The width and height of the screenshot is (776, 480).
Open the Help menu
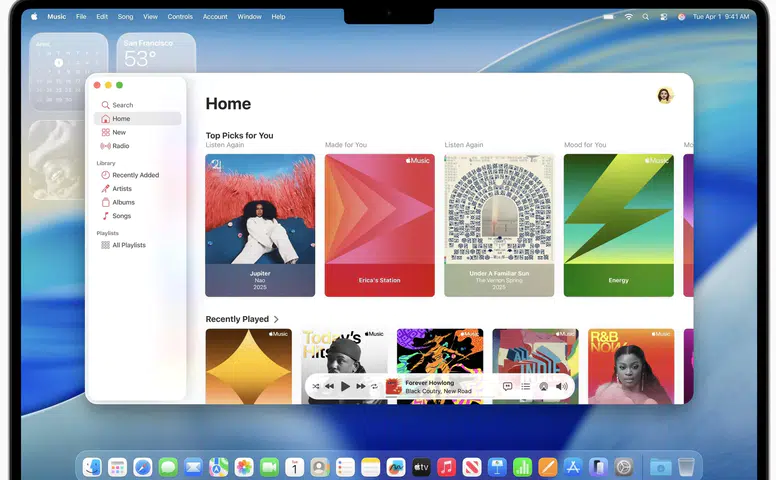point(278,16)
